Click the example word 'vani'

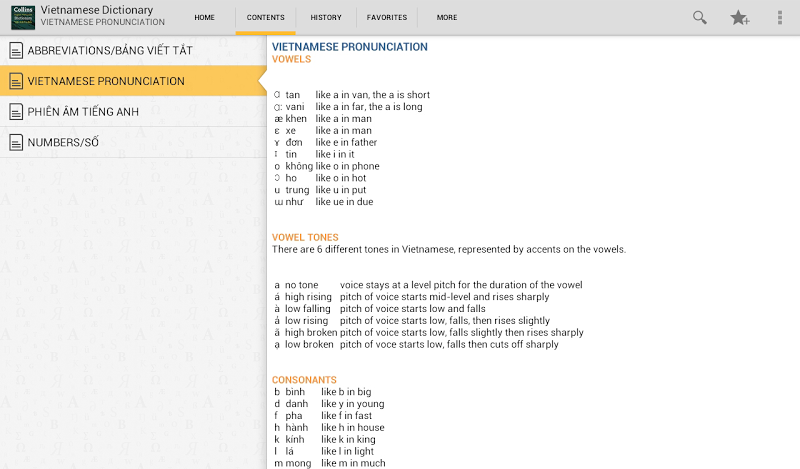click(295, 107)
